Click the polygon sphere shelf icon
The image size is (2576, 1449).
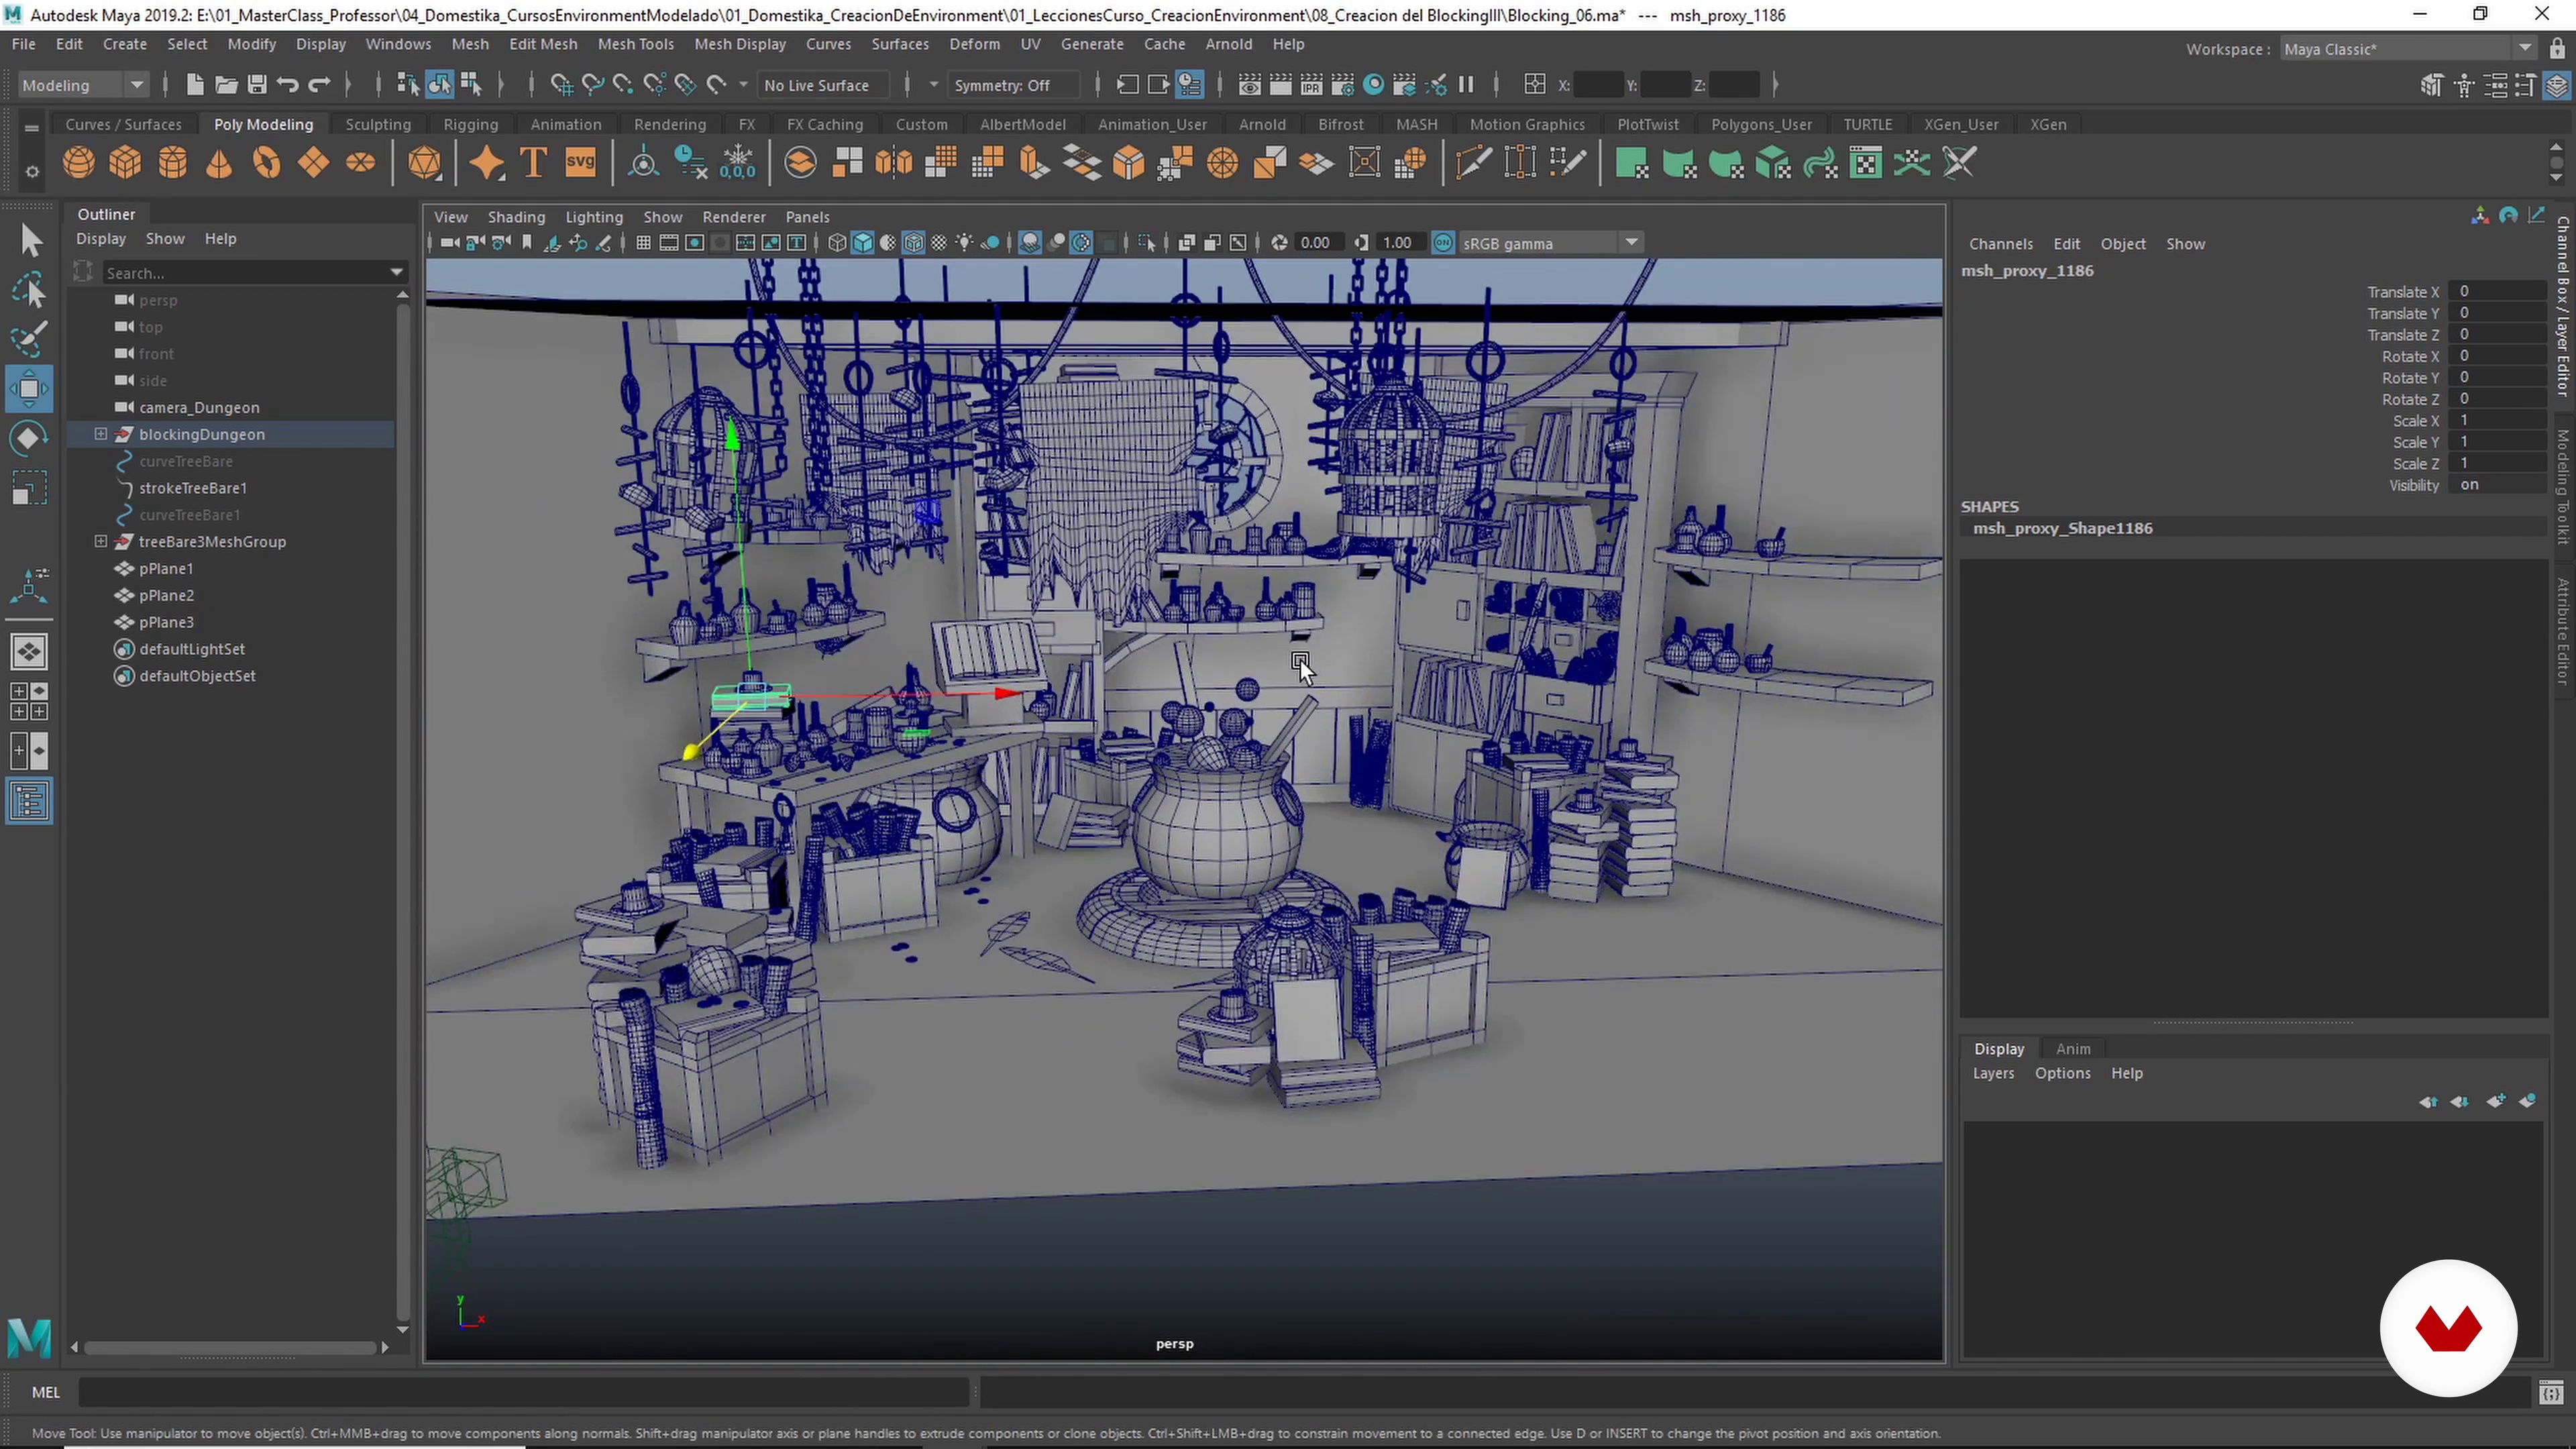[x=79, y=163]
